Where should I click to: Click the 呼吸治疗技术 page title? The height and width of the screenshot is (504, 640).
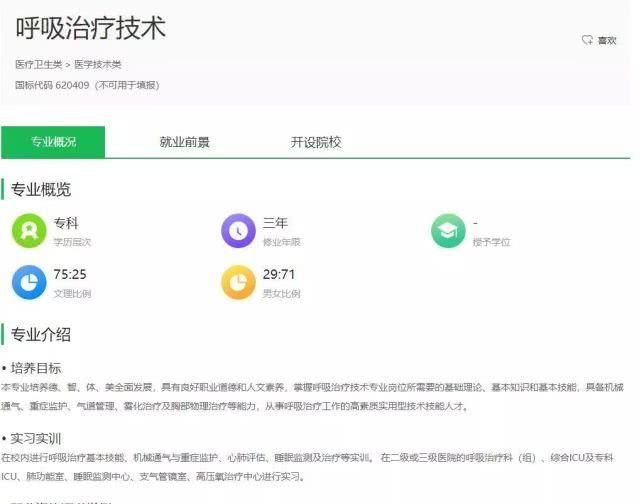[91, 28]
